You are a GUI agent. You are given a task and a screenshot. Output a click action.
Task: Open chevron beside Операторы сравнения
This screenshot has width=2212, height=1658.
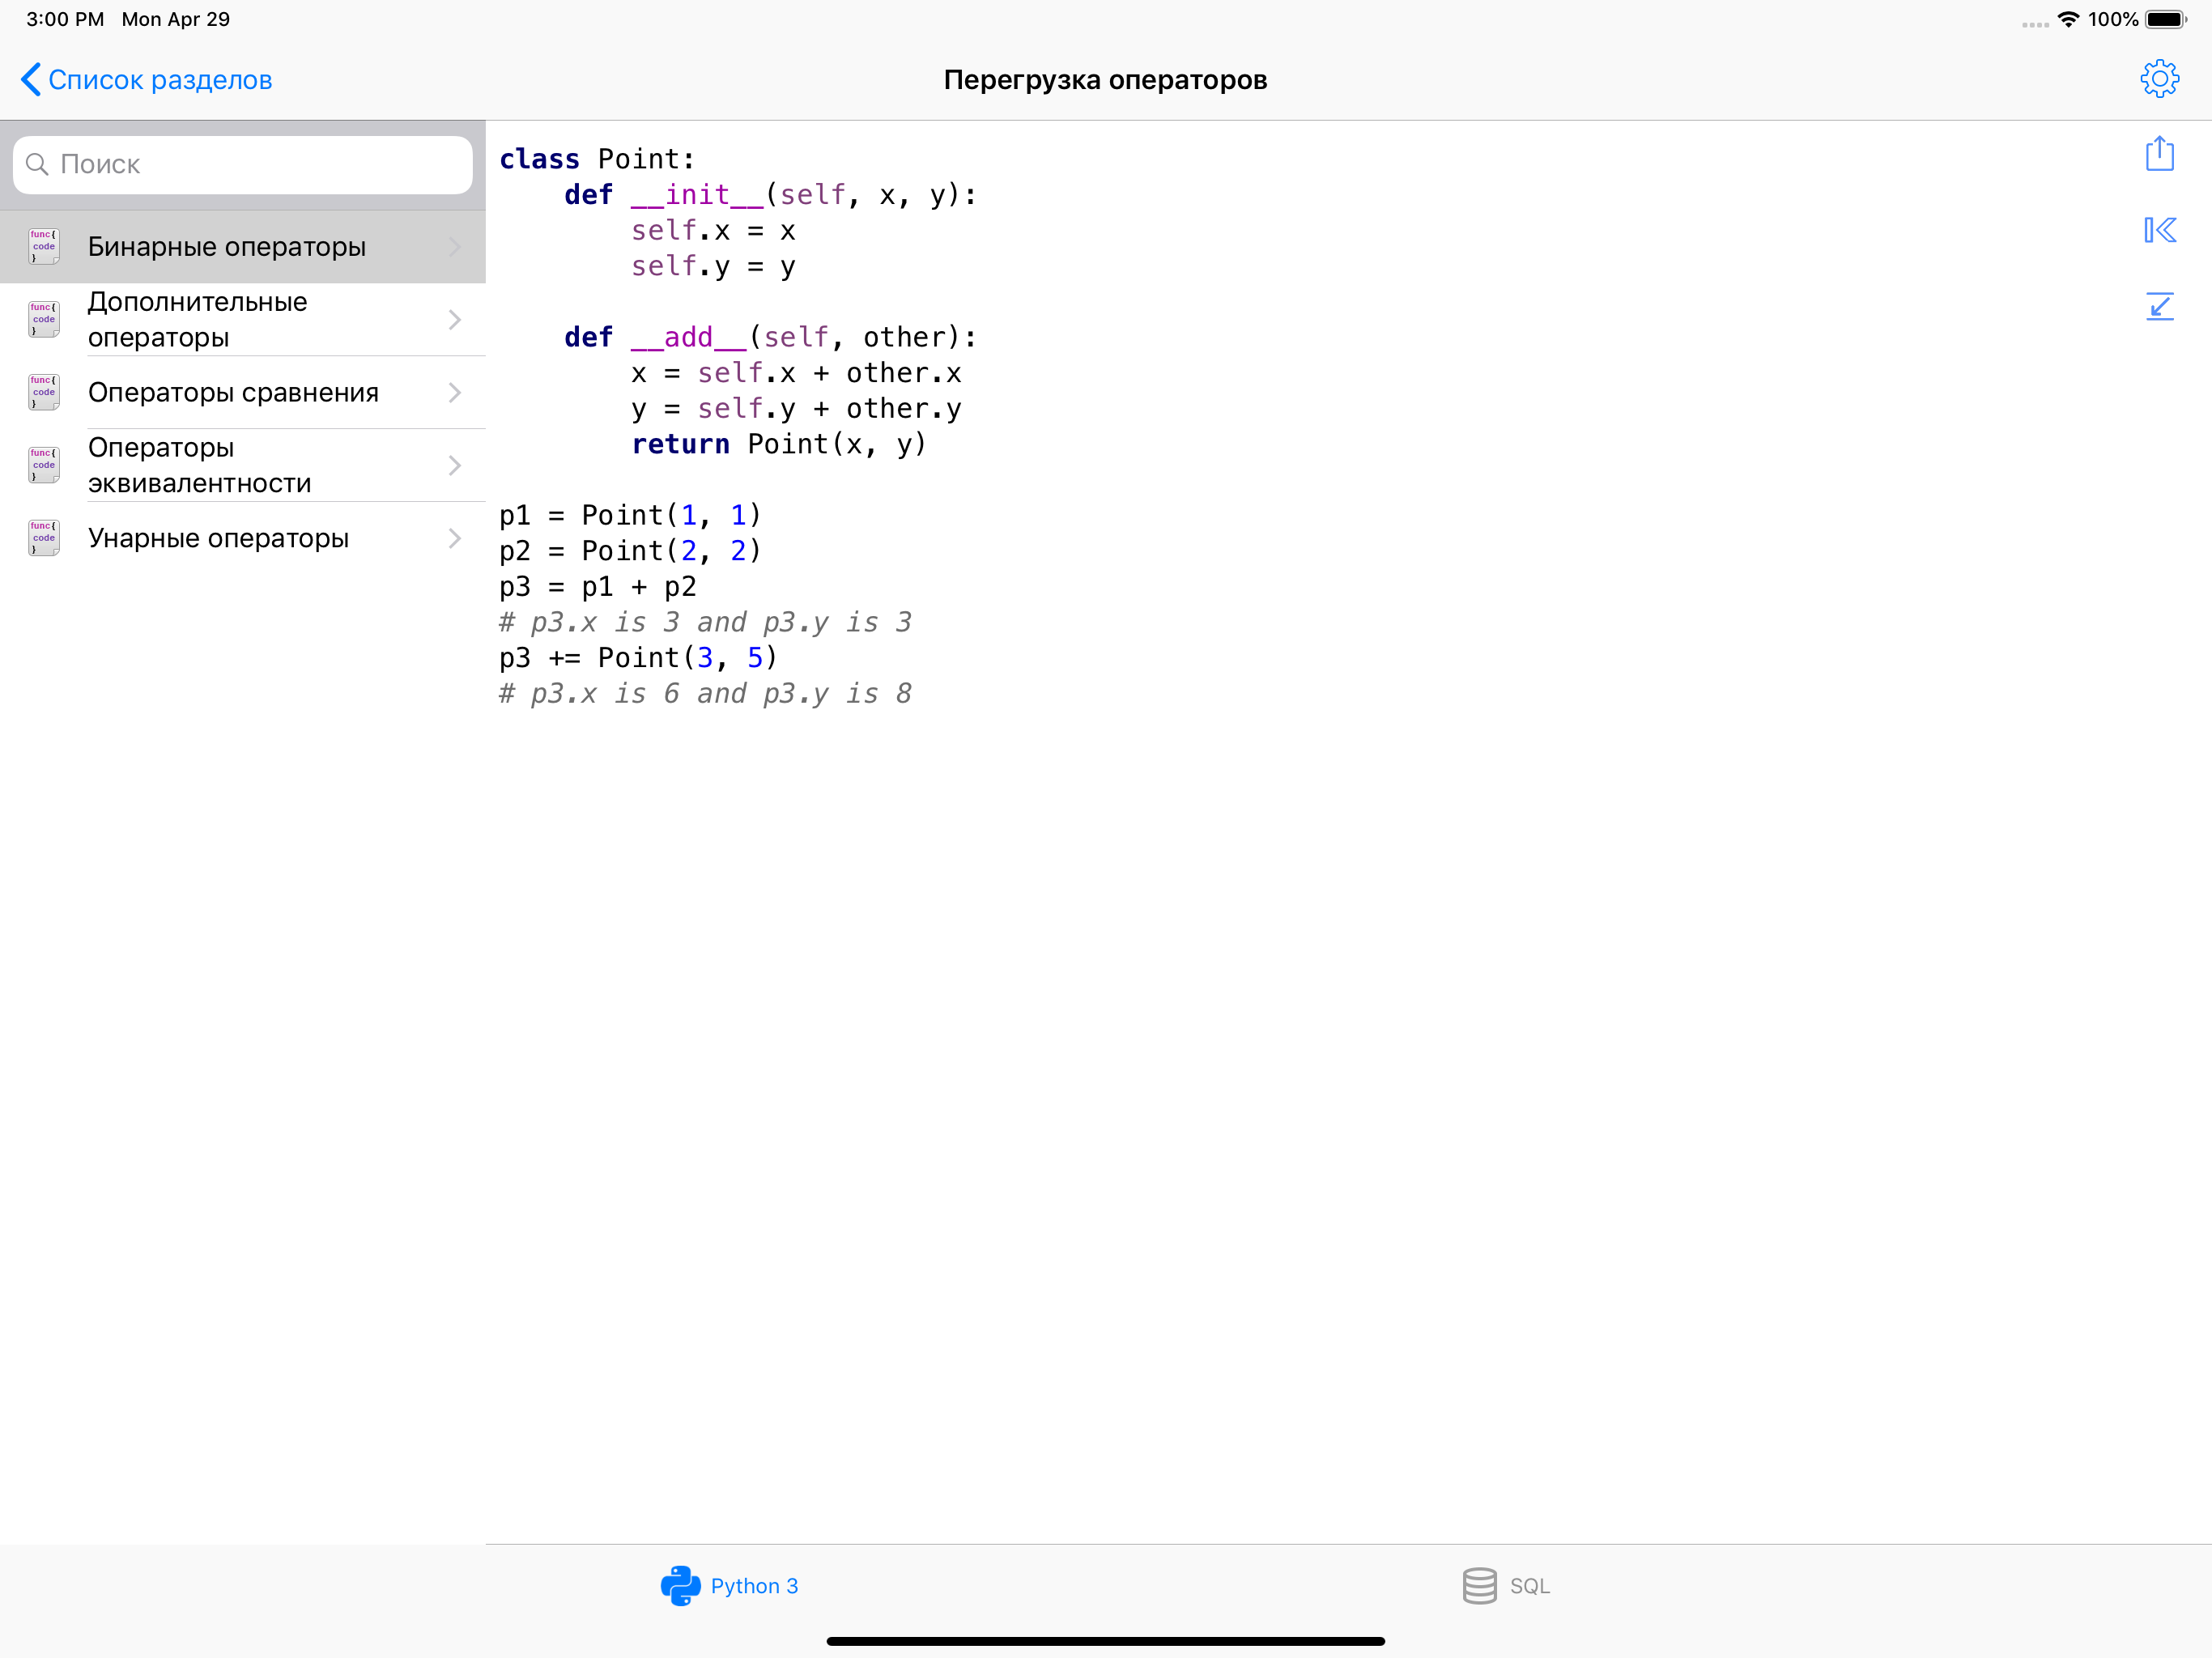455,392
